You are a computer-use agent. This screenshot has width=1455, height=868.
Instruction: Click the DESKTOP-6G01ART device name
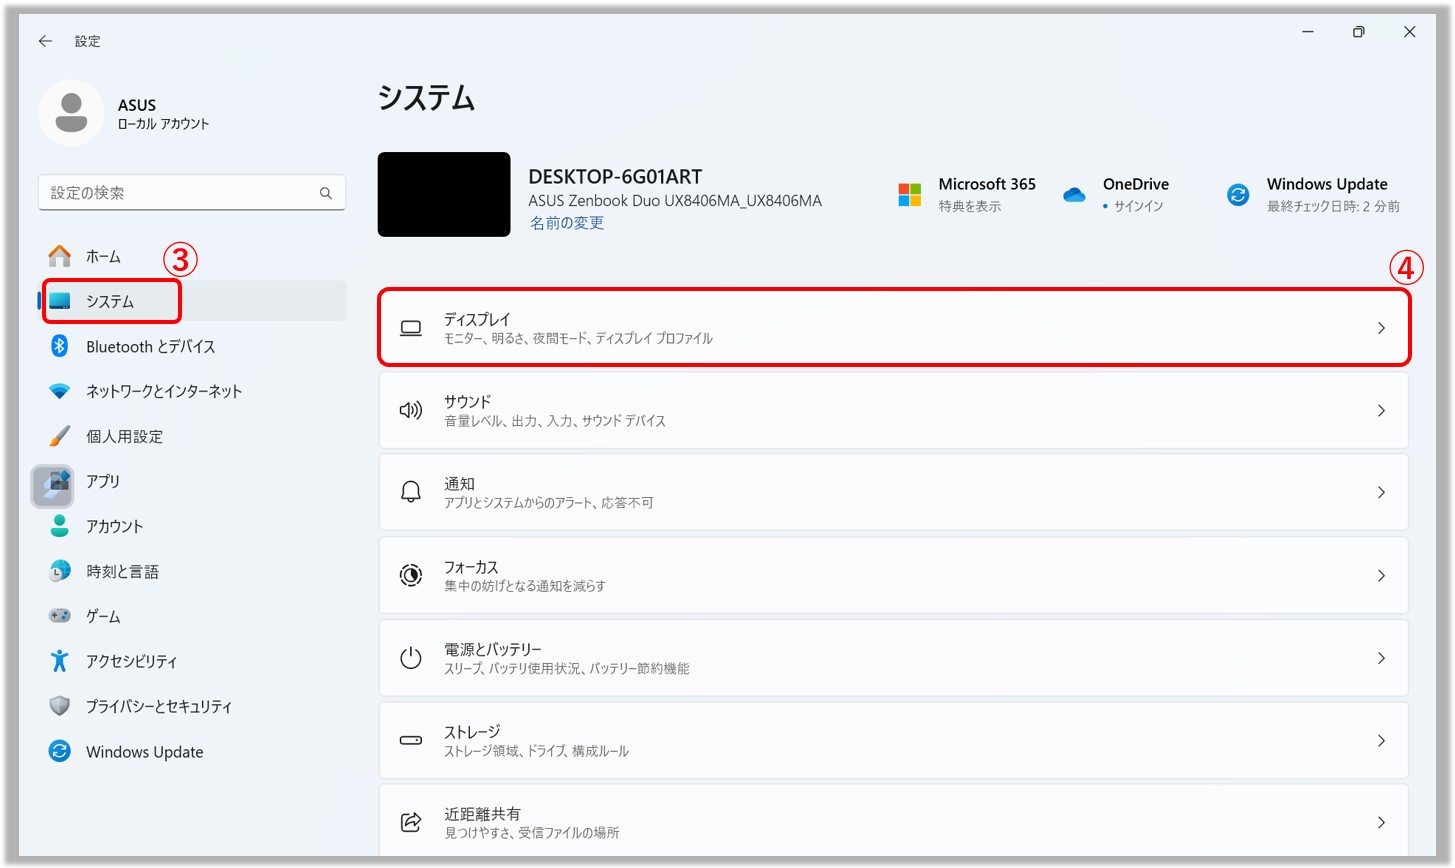(615, 177)
